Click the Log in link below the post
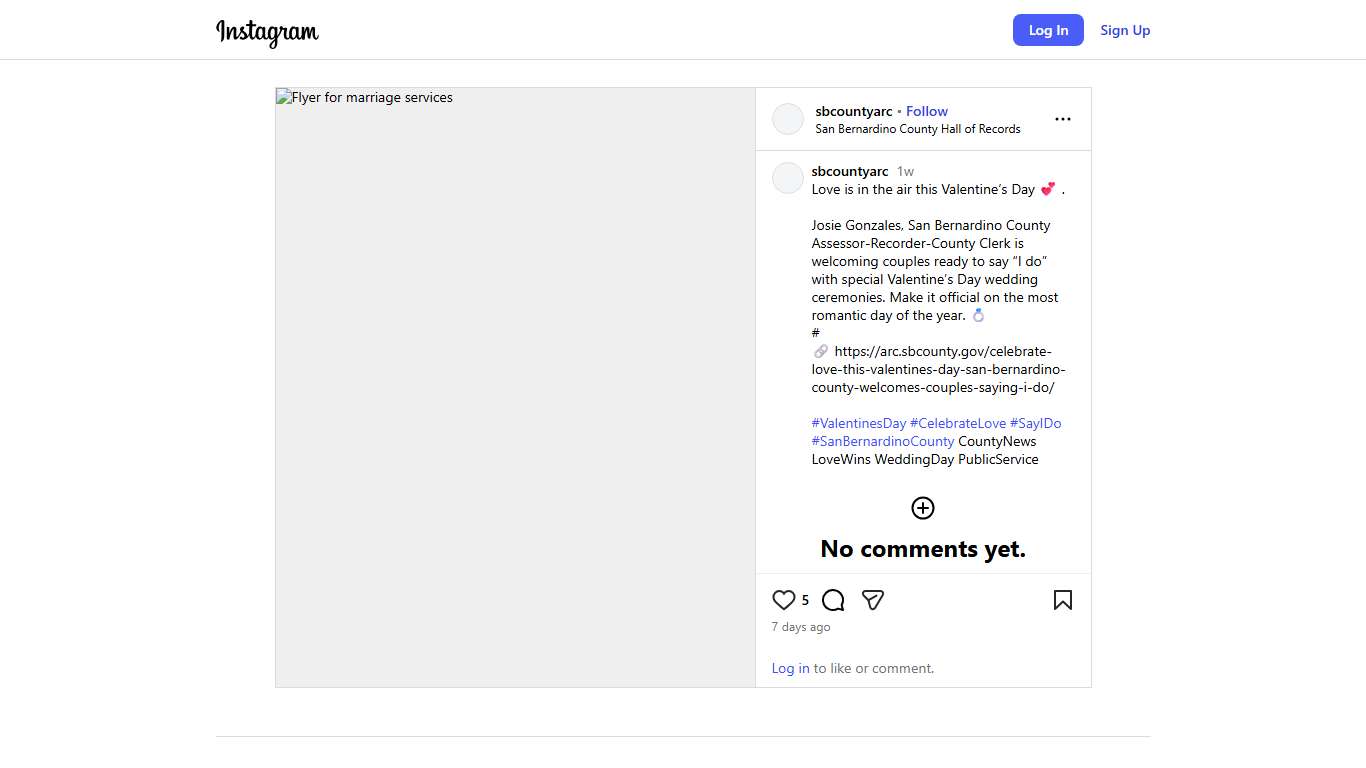Viewport: 1366px width, 768px height. point(790,668)
